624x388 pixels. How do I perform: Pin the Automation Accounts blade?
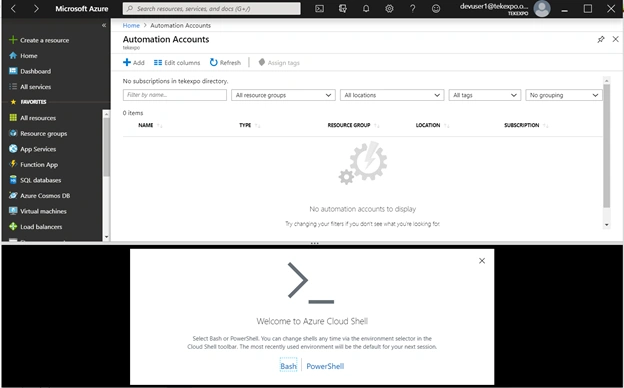601,39
